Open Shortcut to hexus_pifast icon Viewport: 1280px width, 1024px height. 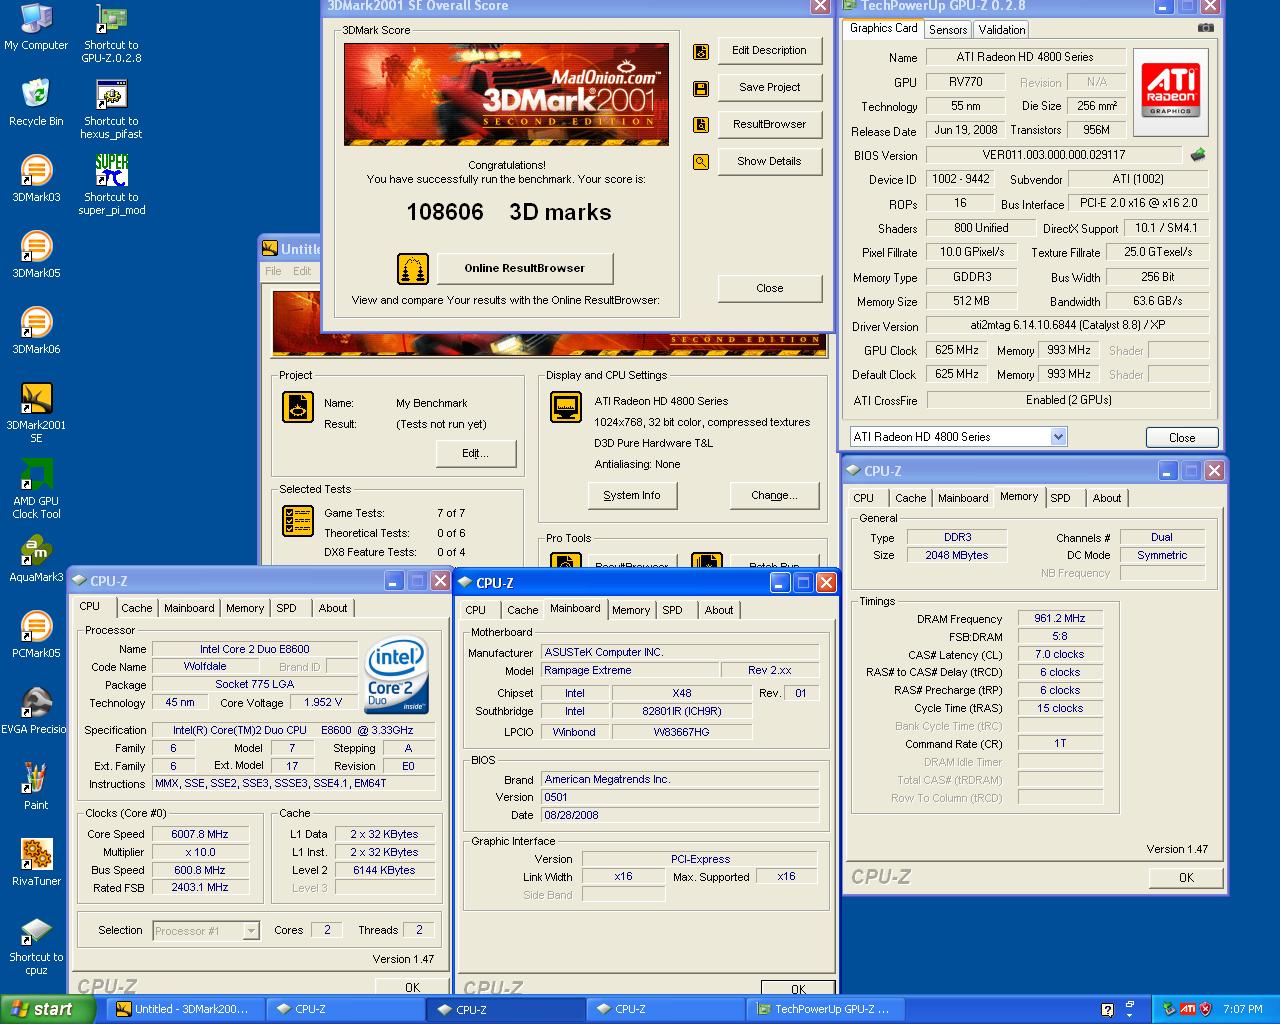(x=111, y=110)
